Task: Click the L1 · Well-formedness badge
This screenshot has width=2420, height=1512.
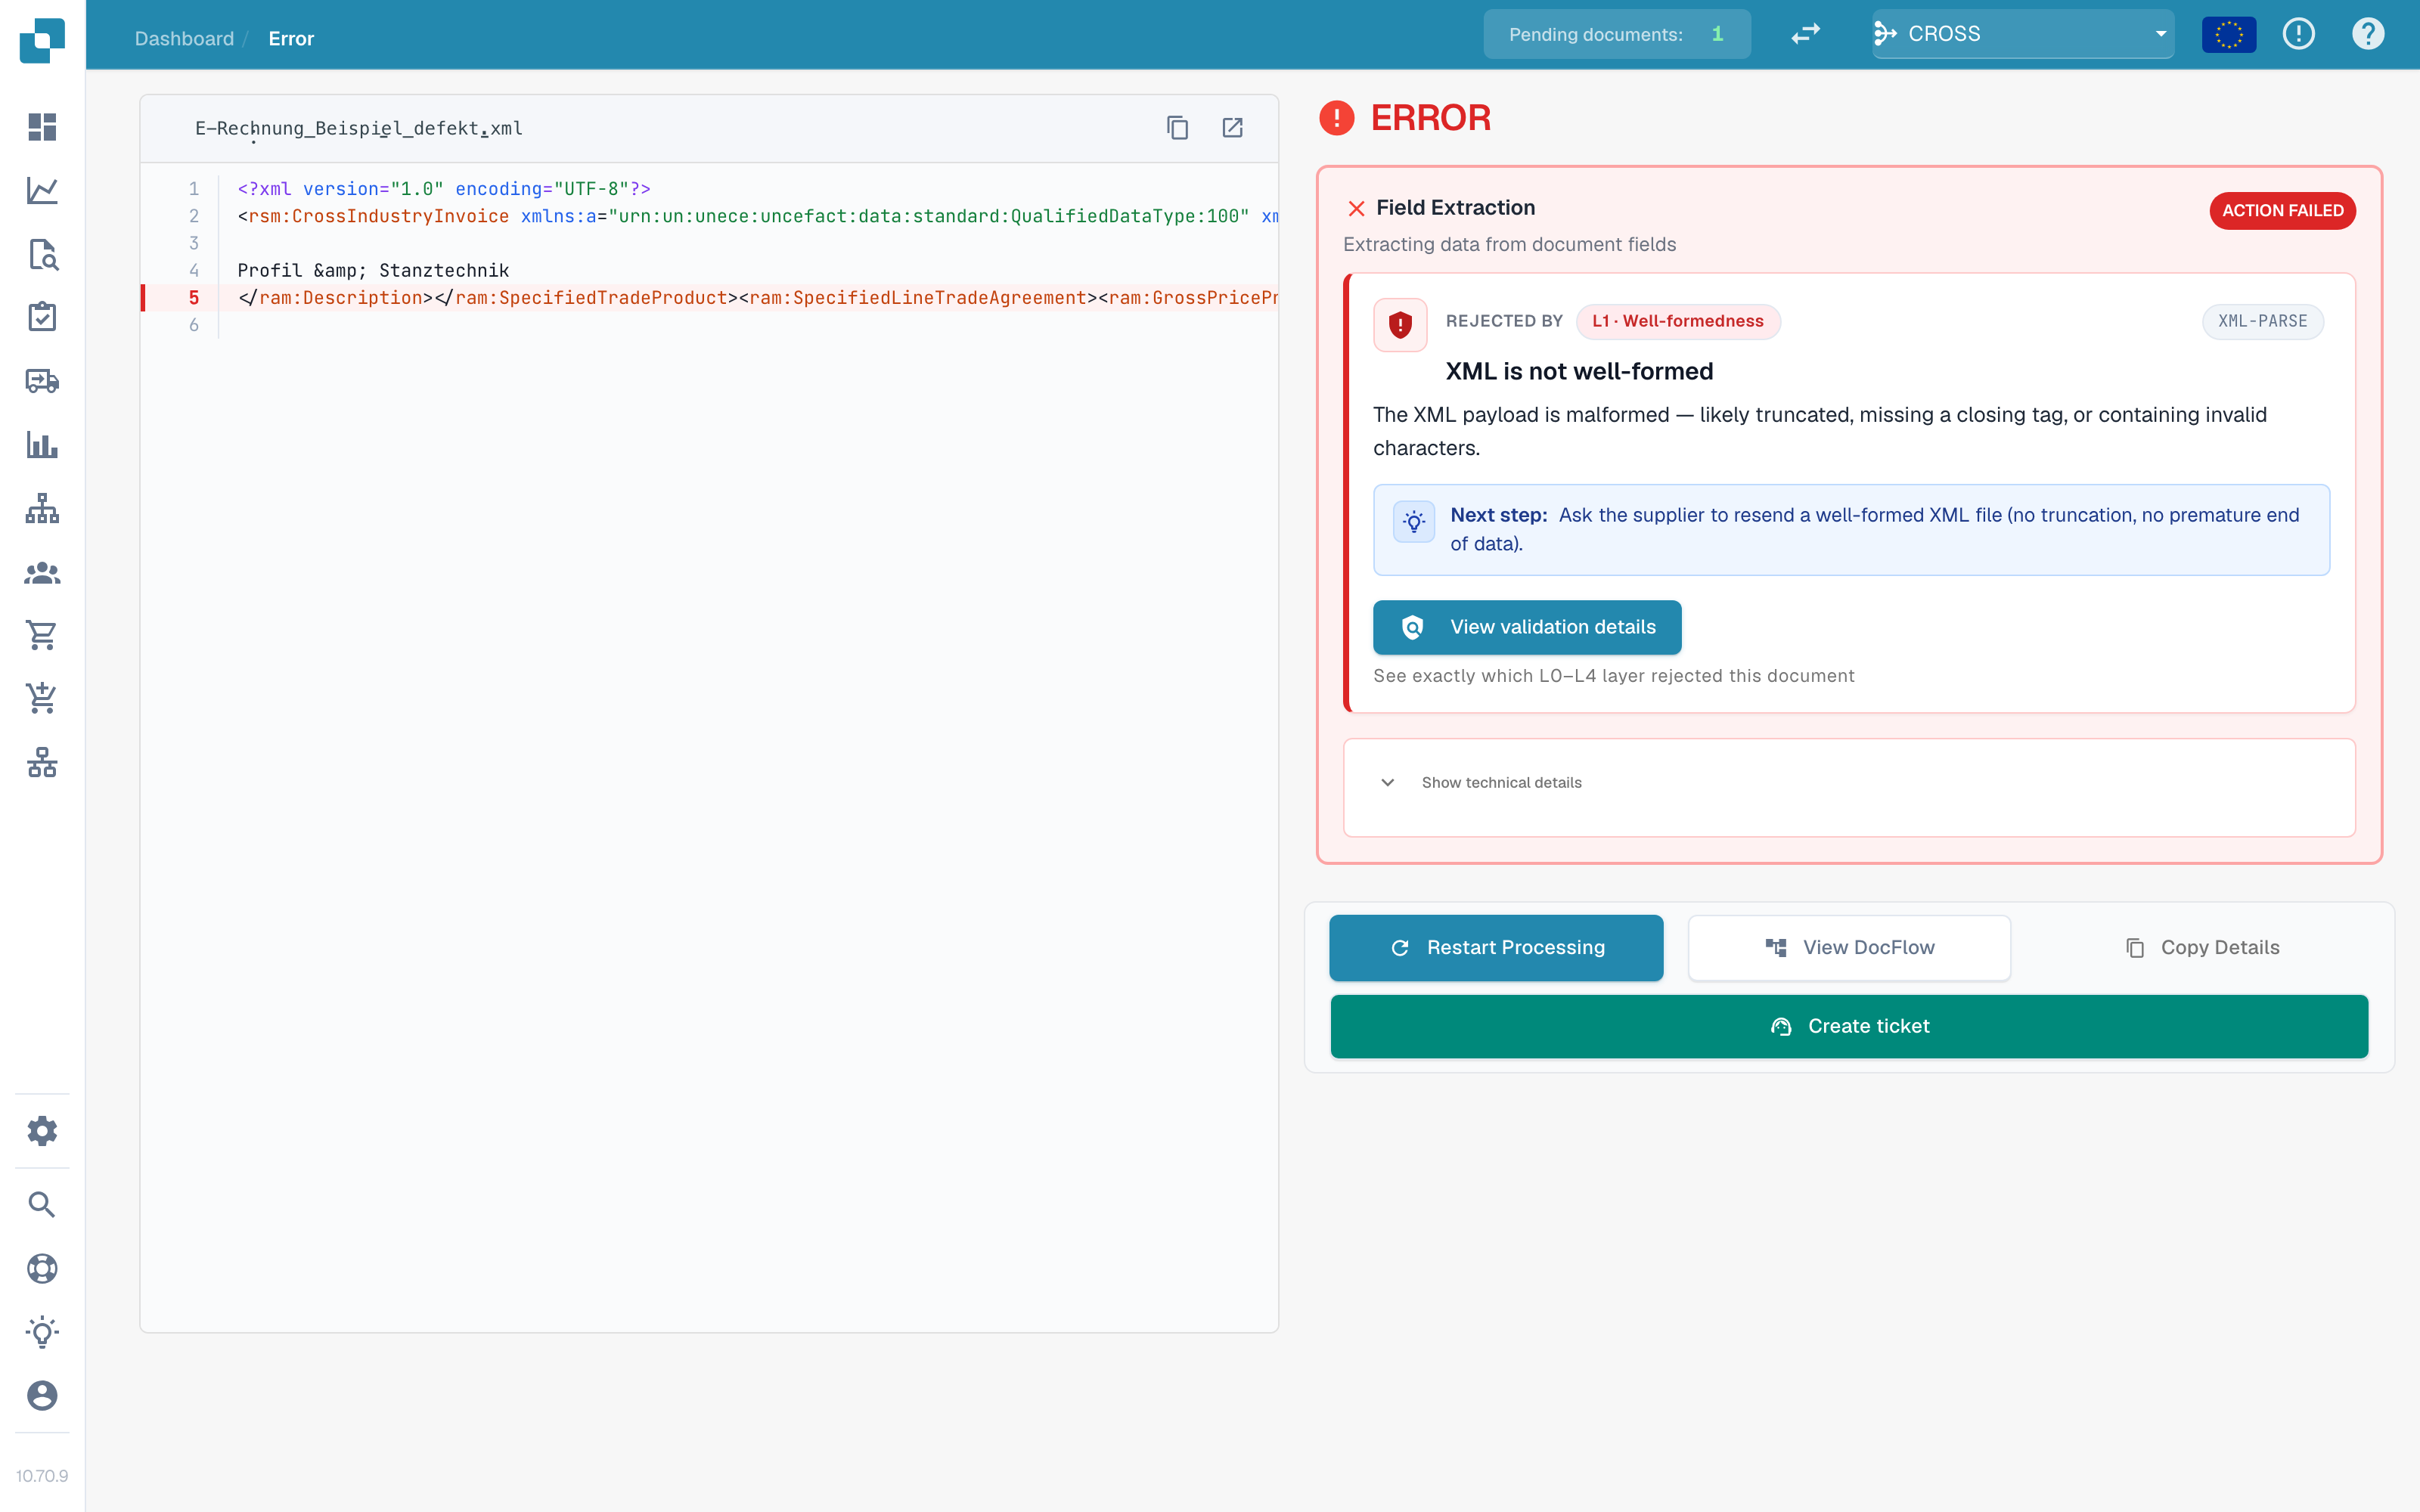Action: (1678, 321)
